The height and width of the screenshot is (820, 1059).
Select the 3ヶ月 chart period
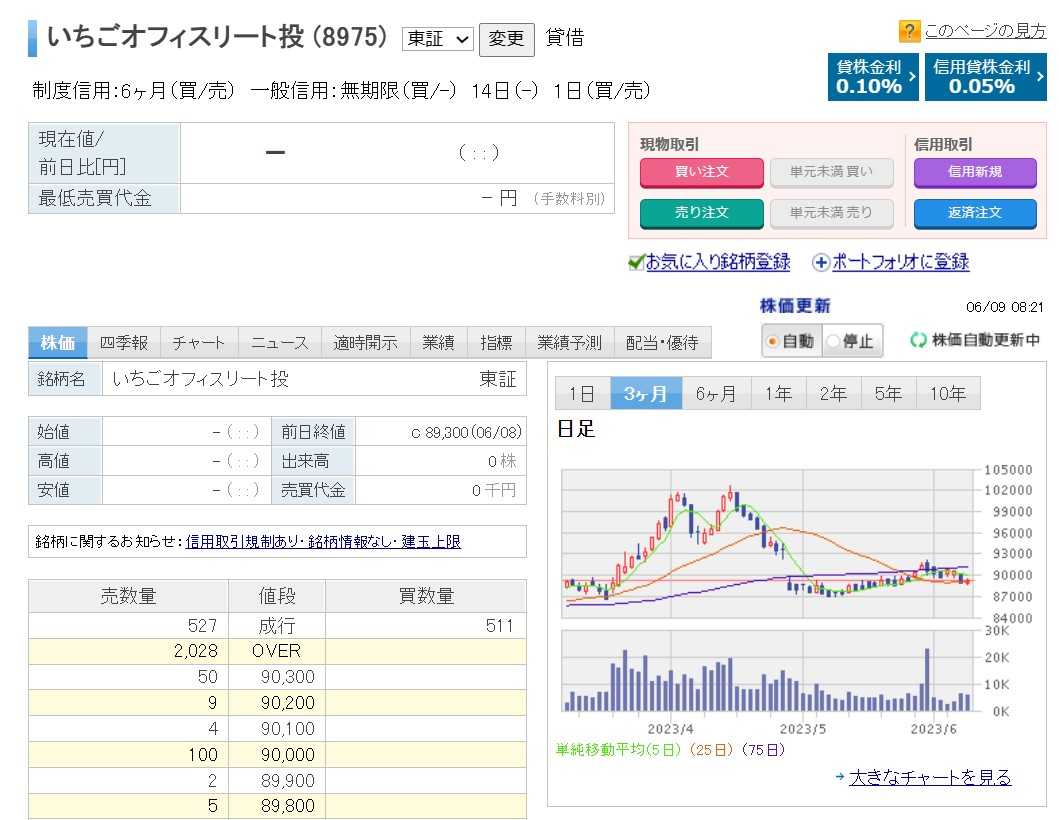click(646, 393)
